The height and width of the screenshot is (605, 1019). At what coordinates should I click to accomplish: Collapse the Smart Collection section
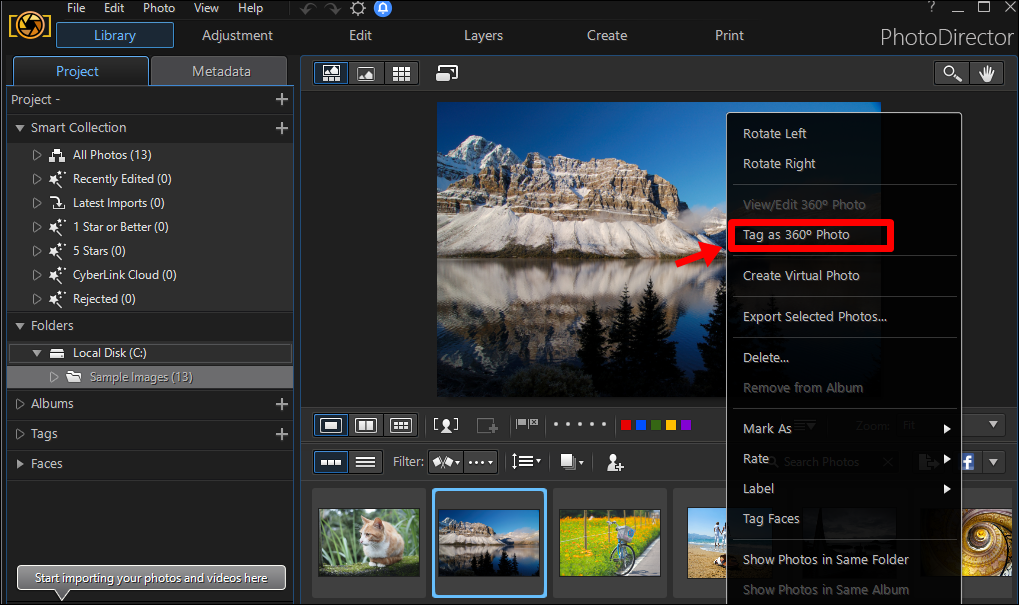[19, 128]
